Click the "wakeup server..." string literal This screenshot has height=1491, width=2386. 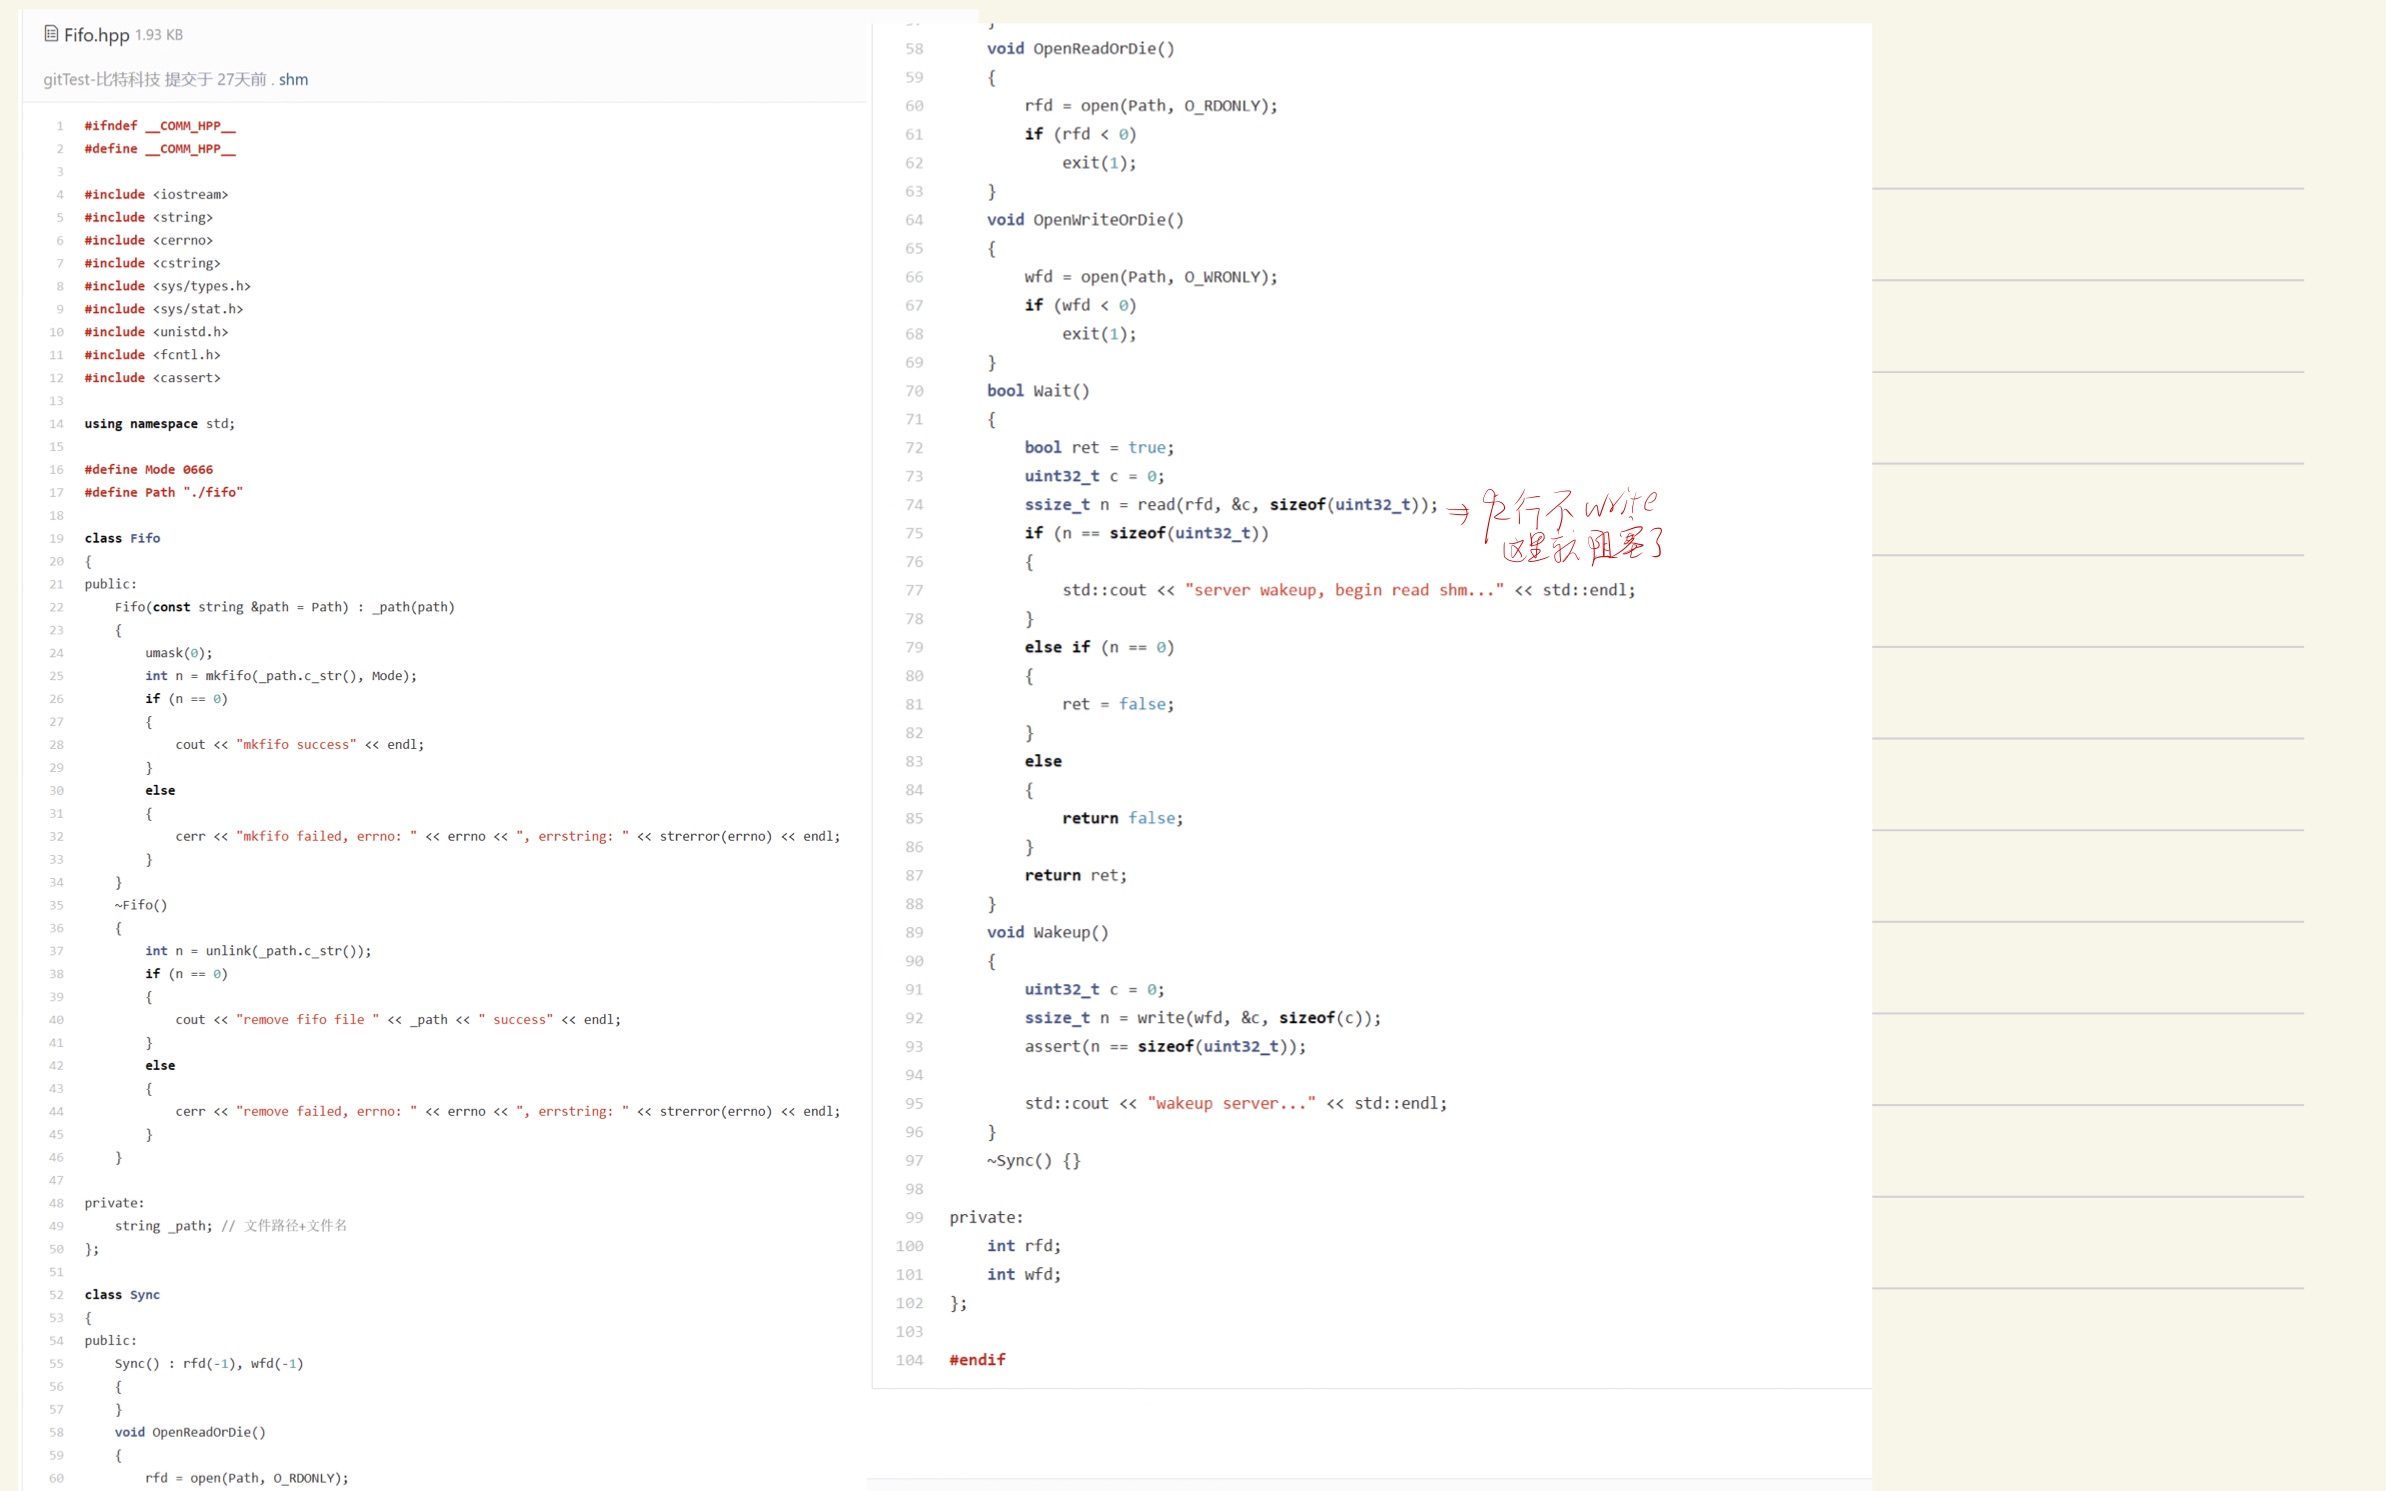[x=1231, y=1103]
